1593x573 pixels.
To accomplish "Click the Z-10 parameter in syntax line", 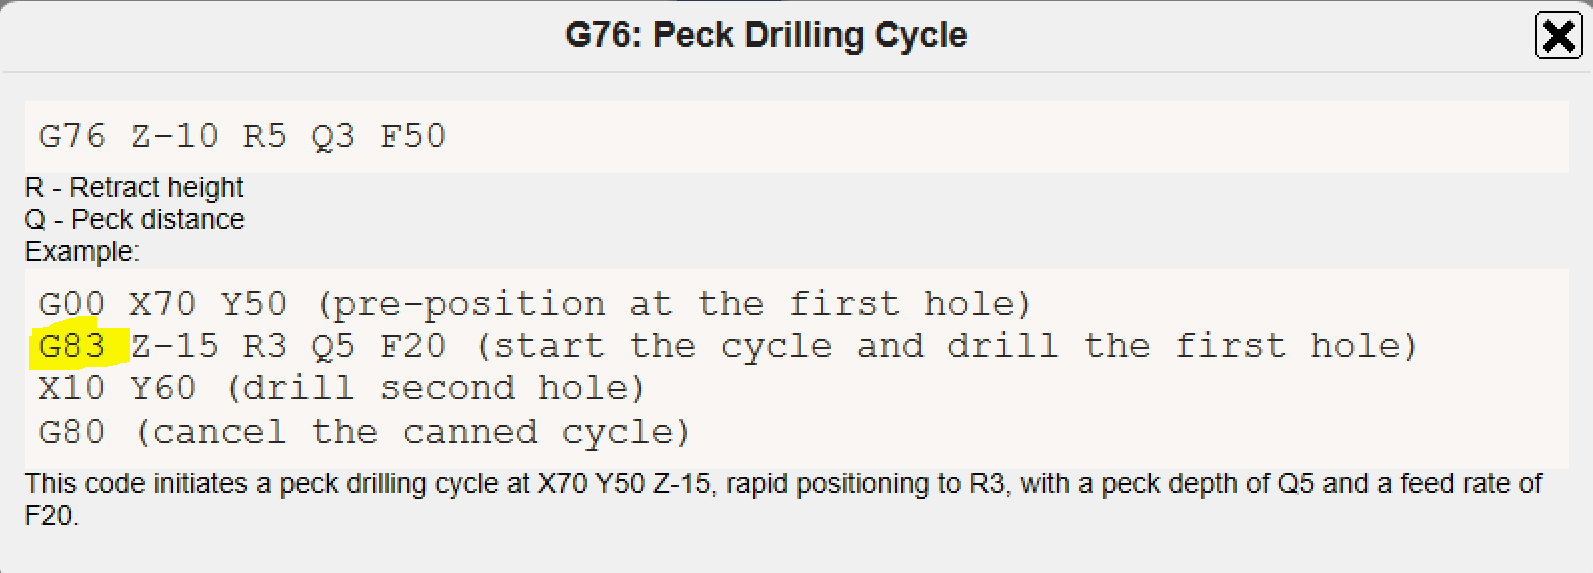I will [175, 136].
